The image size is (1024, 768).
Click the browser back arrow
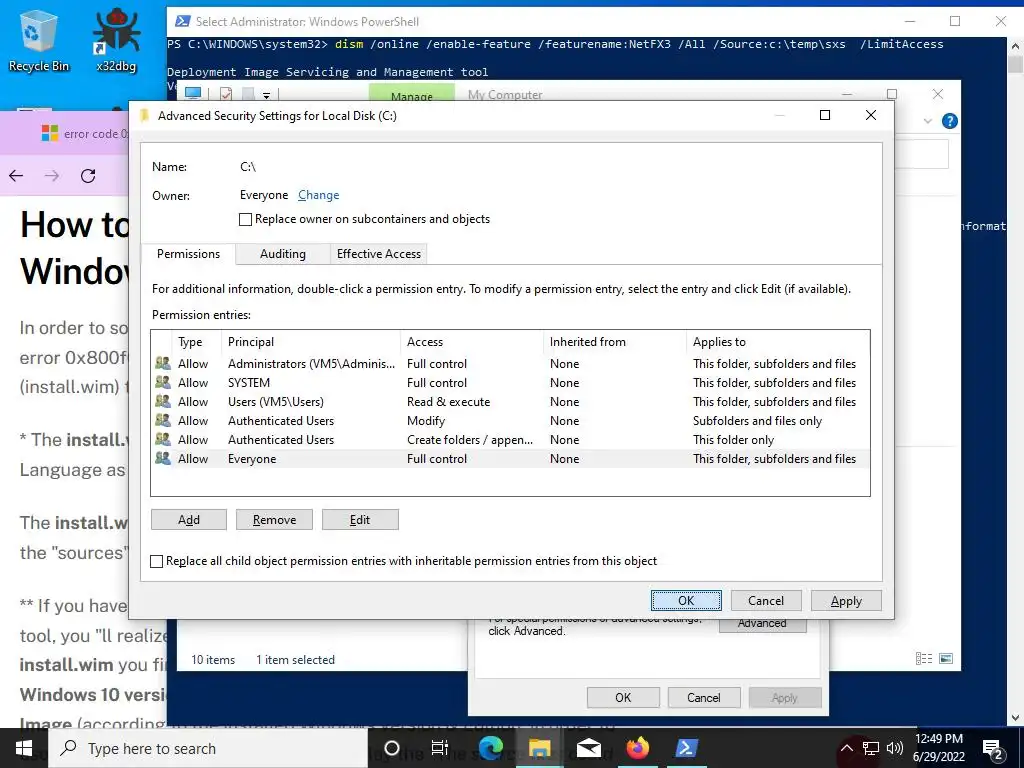point(16,176)
